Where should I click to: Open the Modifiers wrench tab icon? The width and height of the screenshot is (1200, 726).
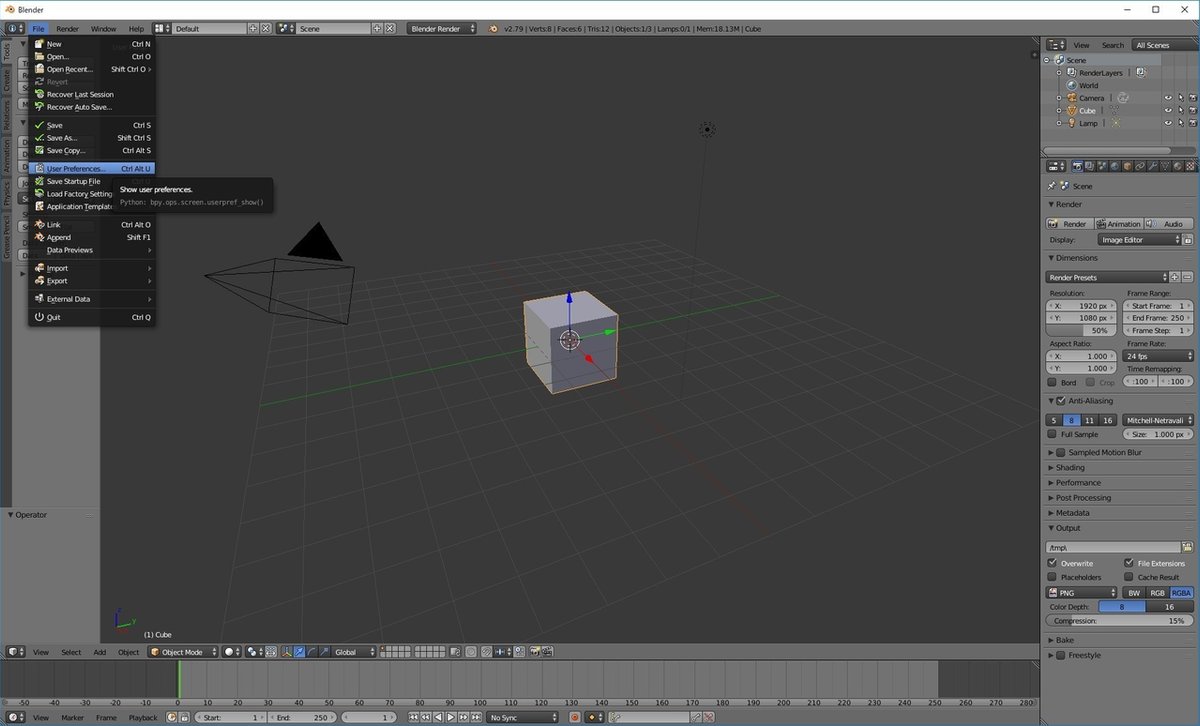(1153, 166)
